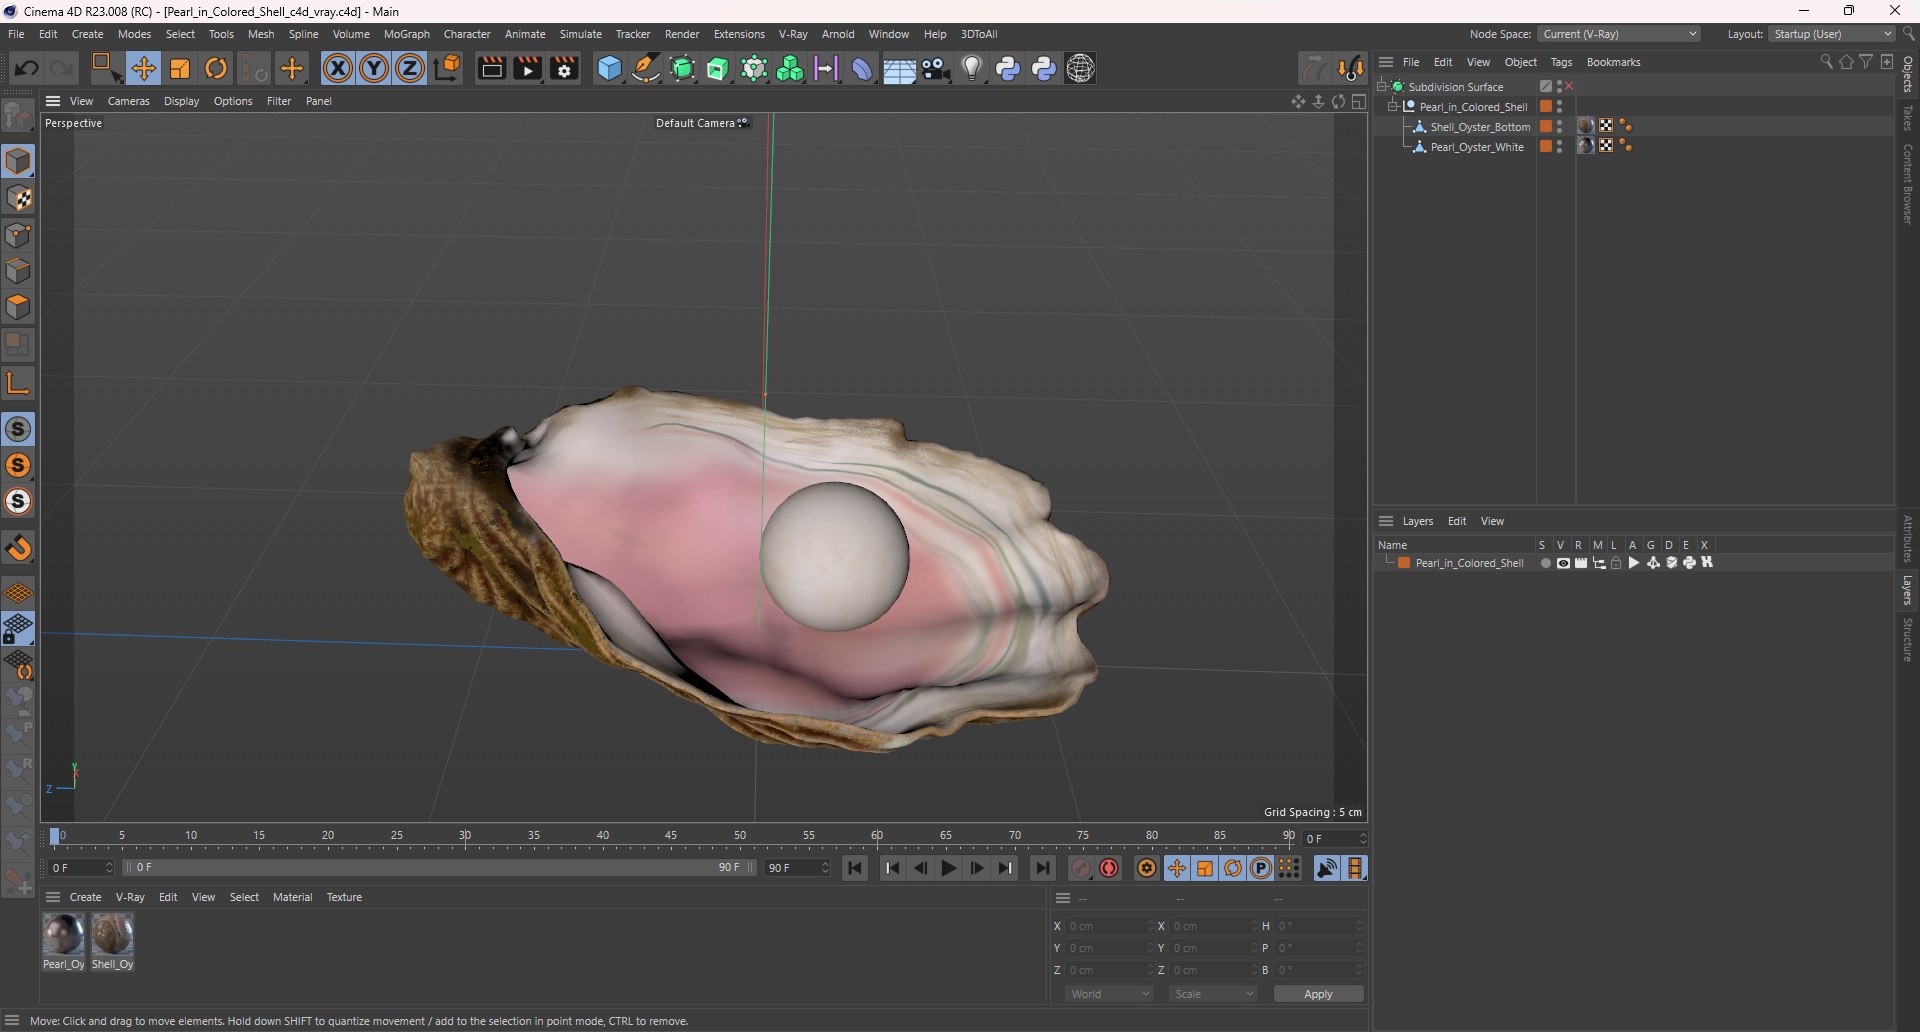Select Pearl_Oy material thumbnail
The height and width of the screenshot is (1032, 1920).
tap(63, 935)
